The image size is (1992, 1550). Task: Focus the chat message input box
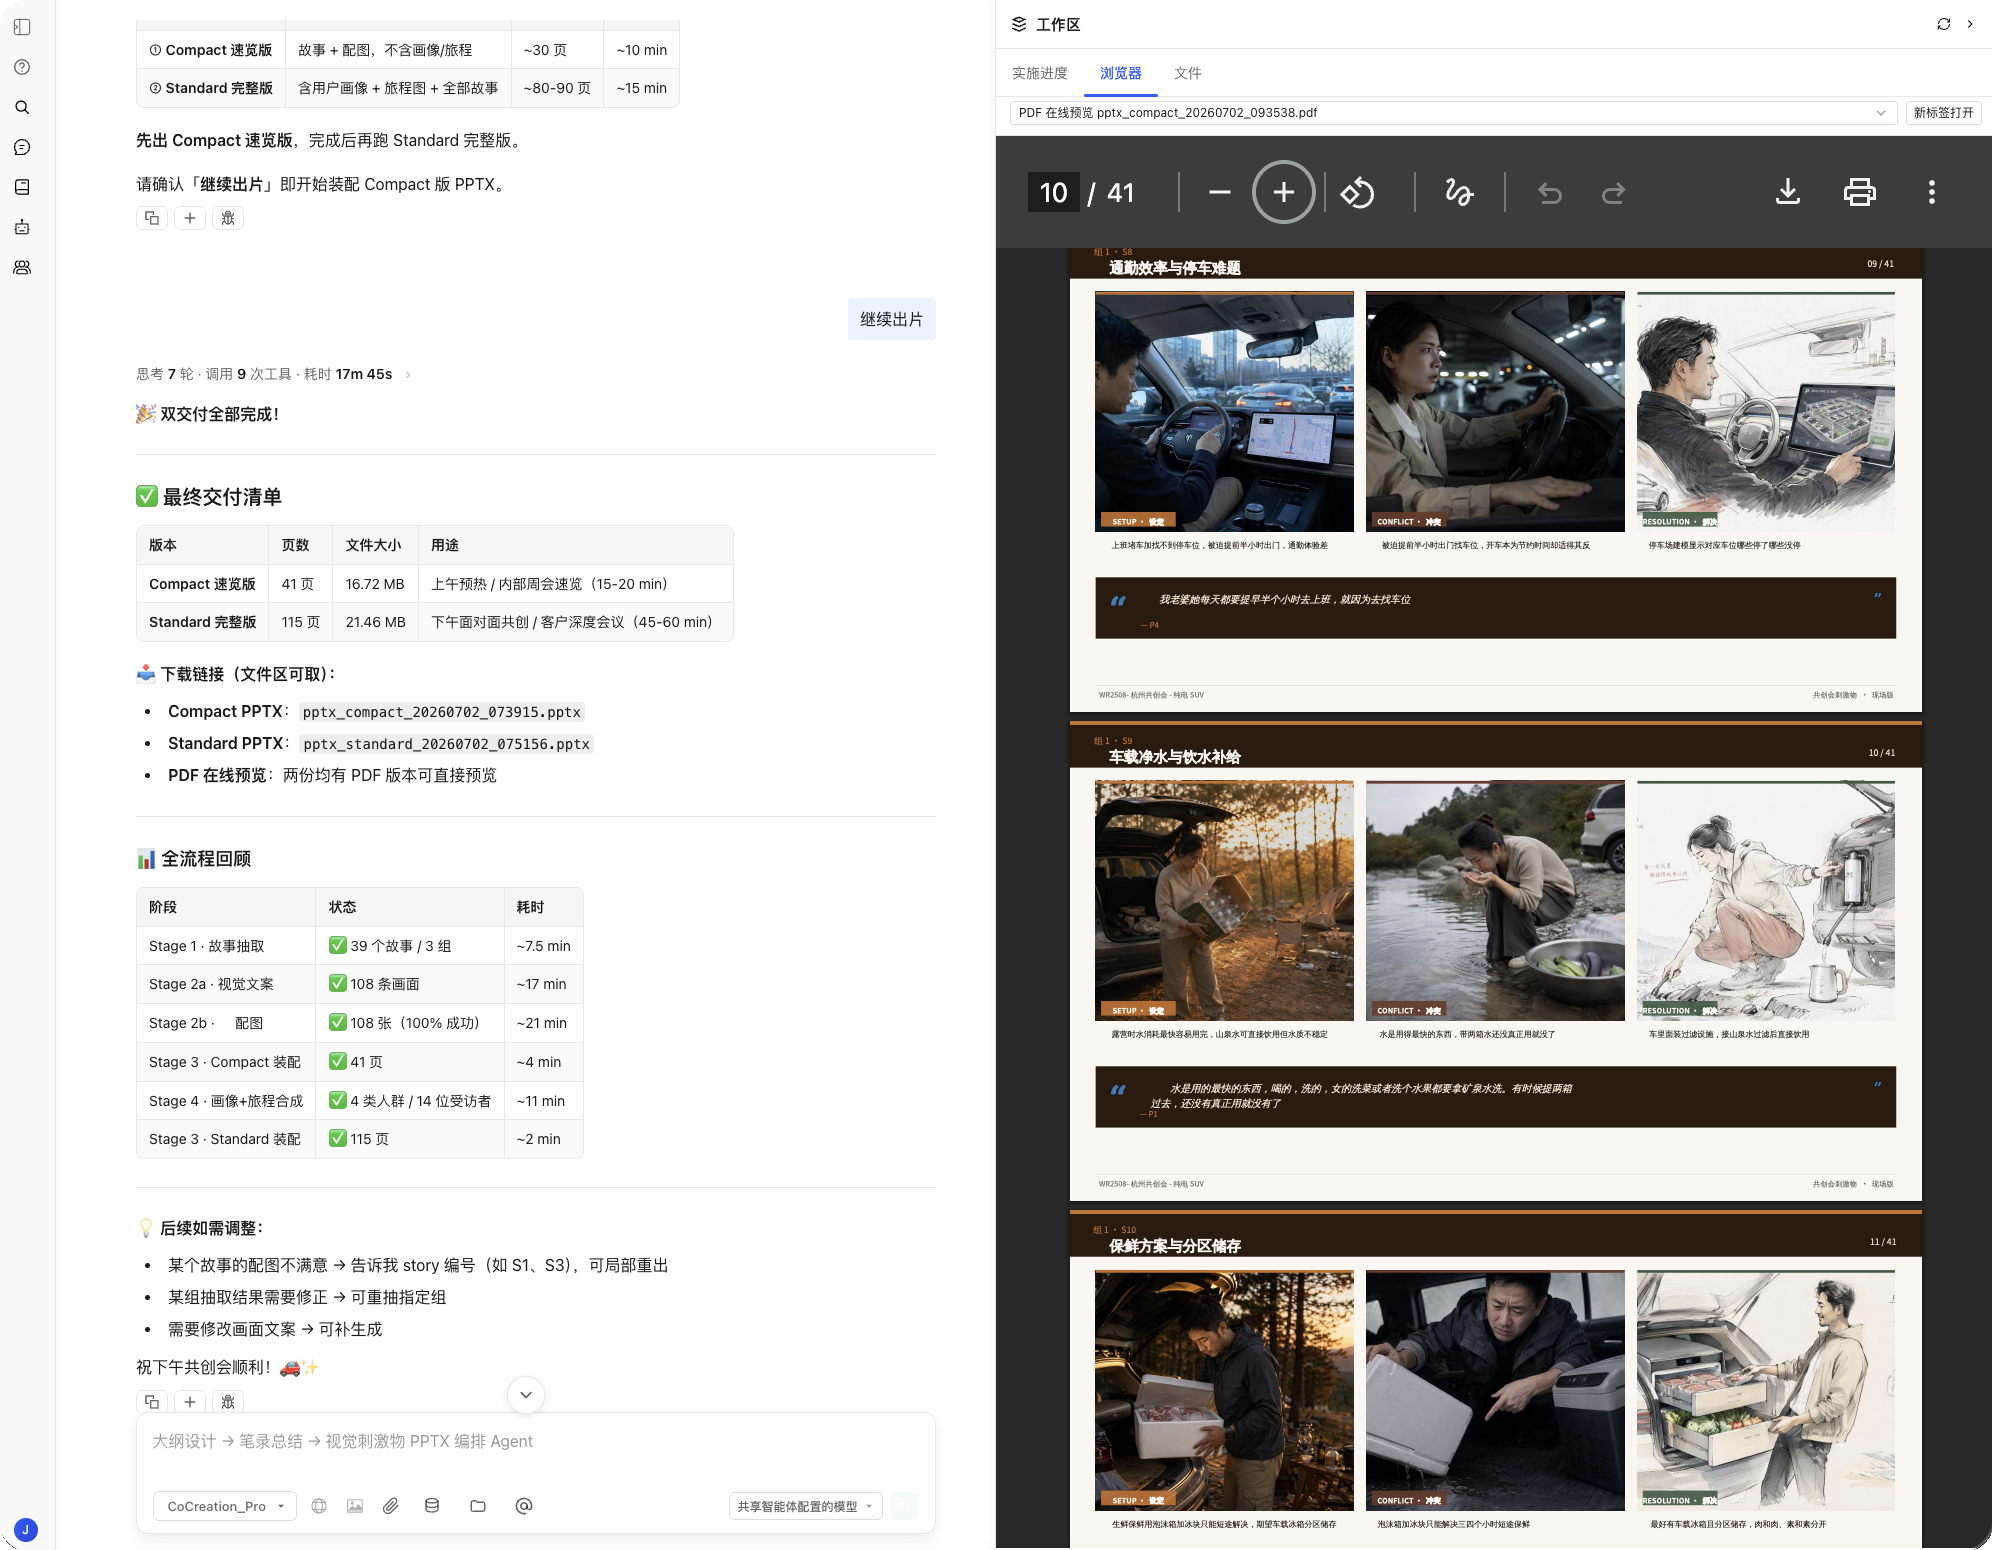(x=536, y=1442)
